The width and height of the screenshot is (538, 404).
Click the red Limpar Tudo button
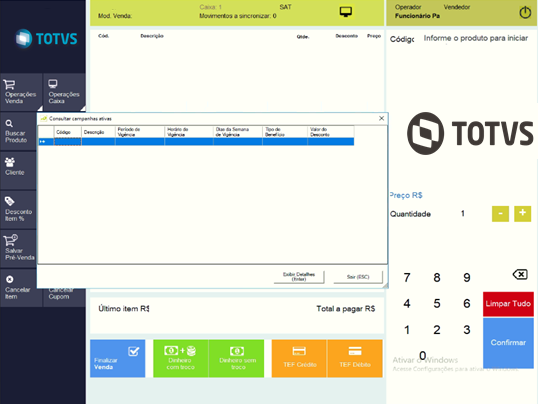tap(508, 304)
